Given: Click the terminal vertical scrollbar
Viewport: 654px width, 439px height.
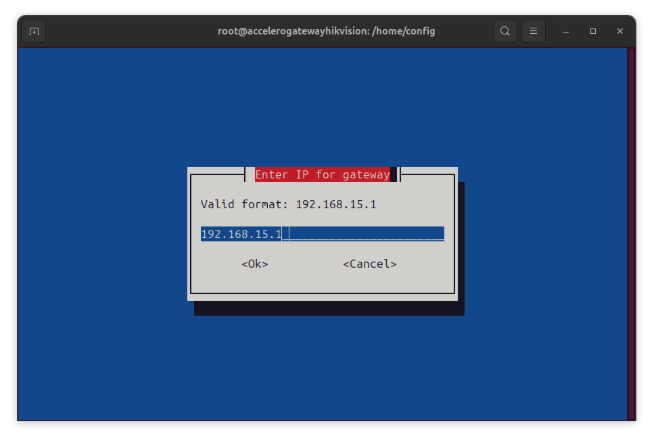Looking at the screenshot, I should [x=631, y=234].
